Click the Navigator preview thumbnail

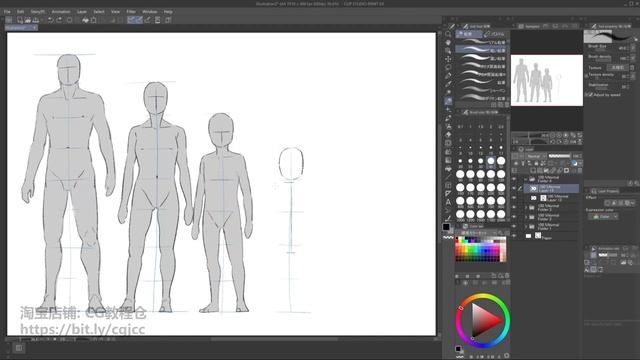click(x=547, y=80)
